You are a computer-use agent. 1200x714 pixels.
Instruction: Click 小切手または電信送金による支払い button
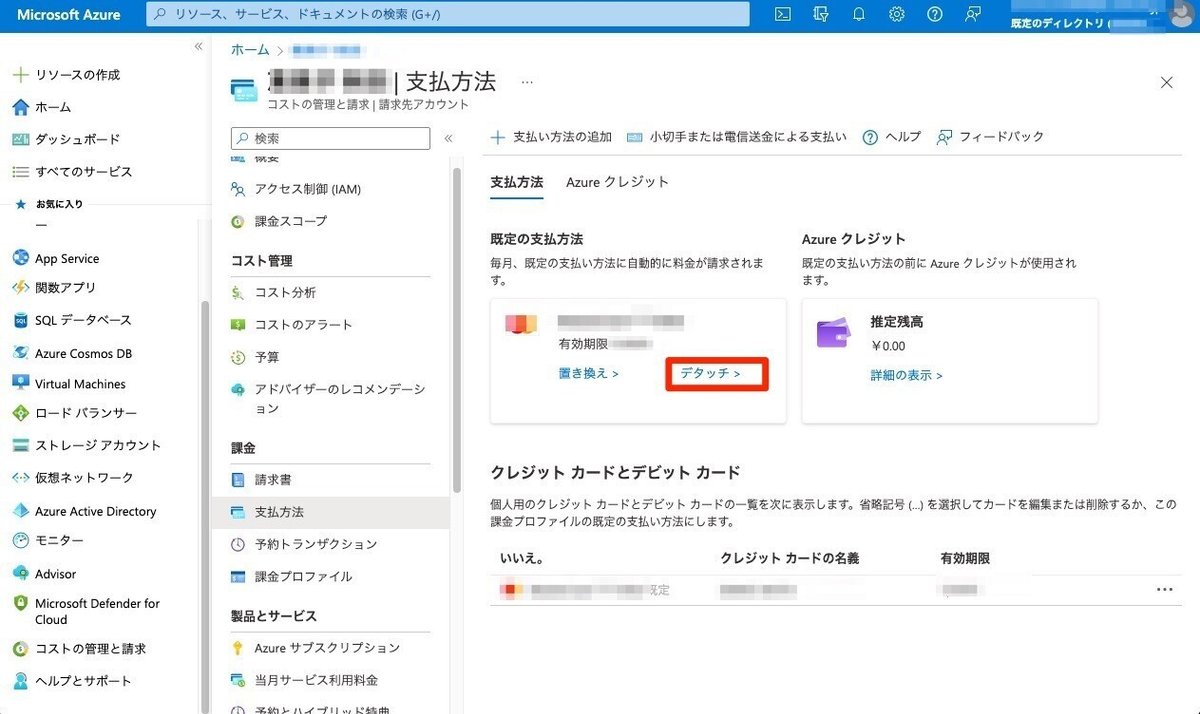click(x=736, y=137)
